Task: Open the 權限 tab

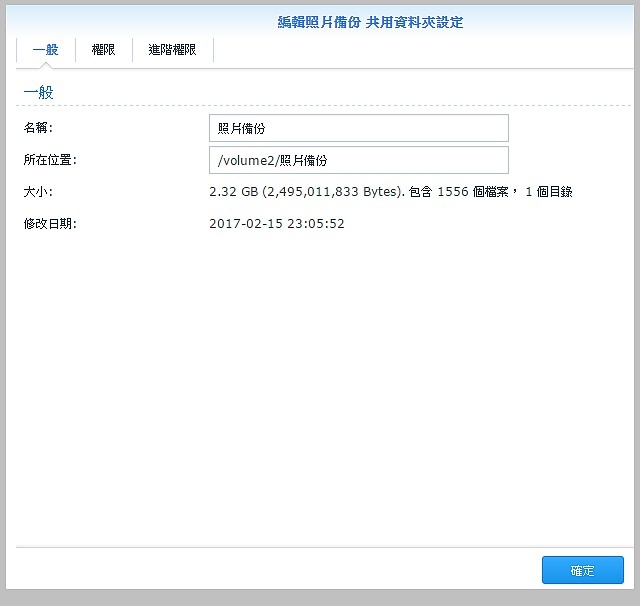Action: point(104,50)
